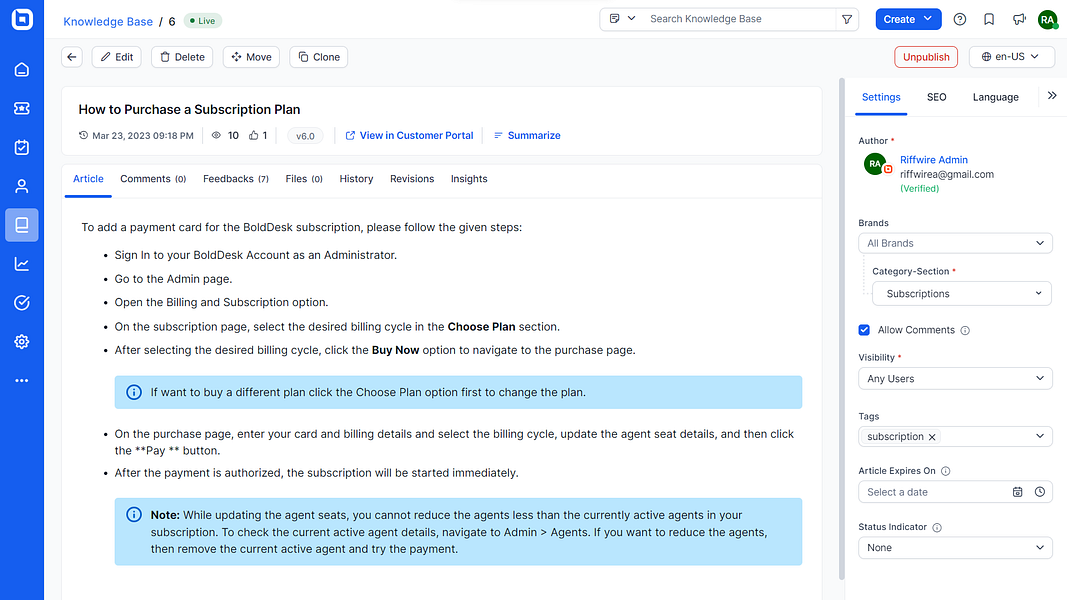Switch to the Article tab
This screenshot has width=1067, height=600.
[88, 179]
